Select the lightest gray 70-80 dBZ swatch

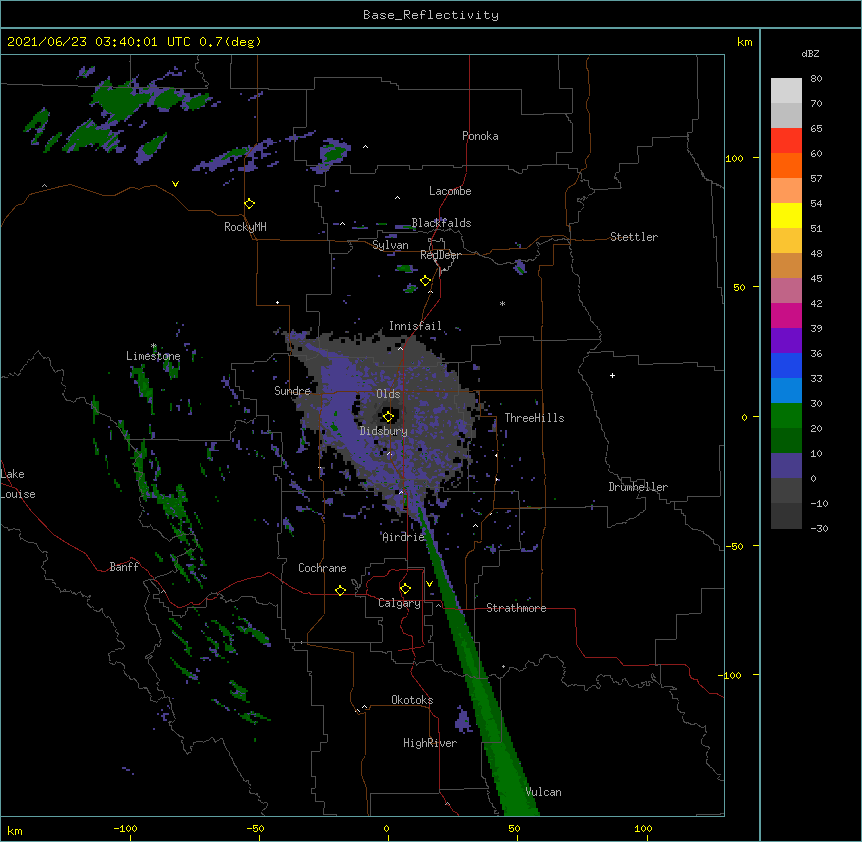786,90
